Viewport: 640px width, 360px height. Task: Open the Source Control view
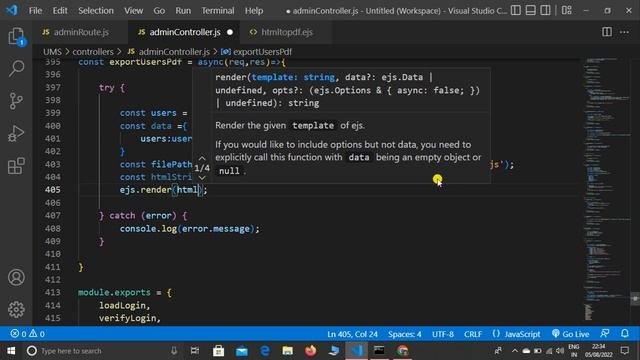[16, 101]
